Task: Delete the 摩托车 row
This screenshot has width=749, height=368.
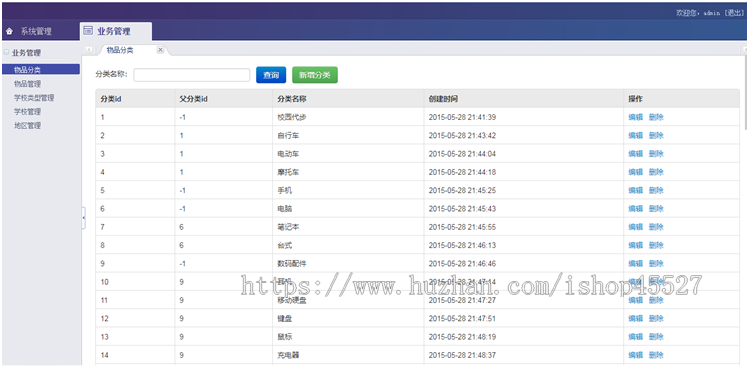Action: [x=656, y=172]
